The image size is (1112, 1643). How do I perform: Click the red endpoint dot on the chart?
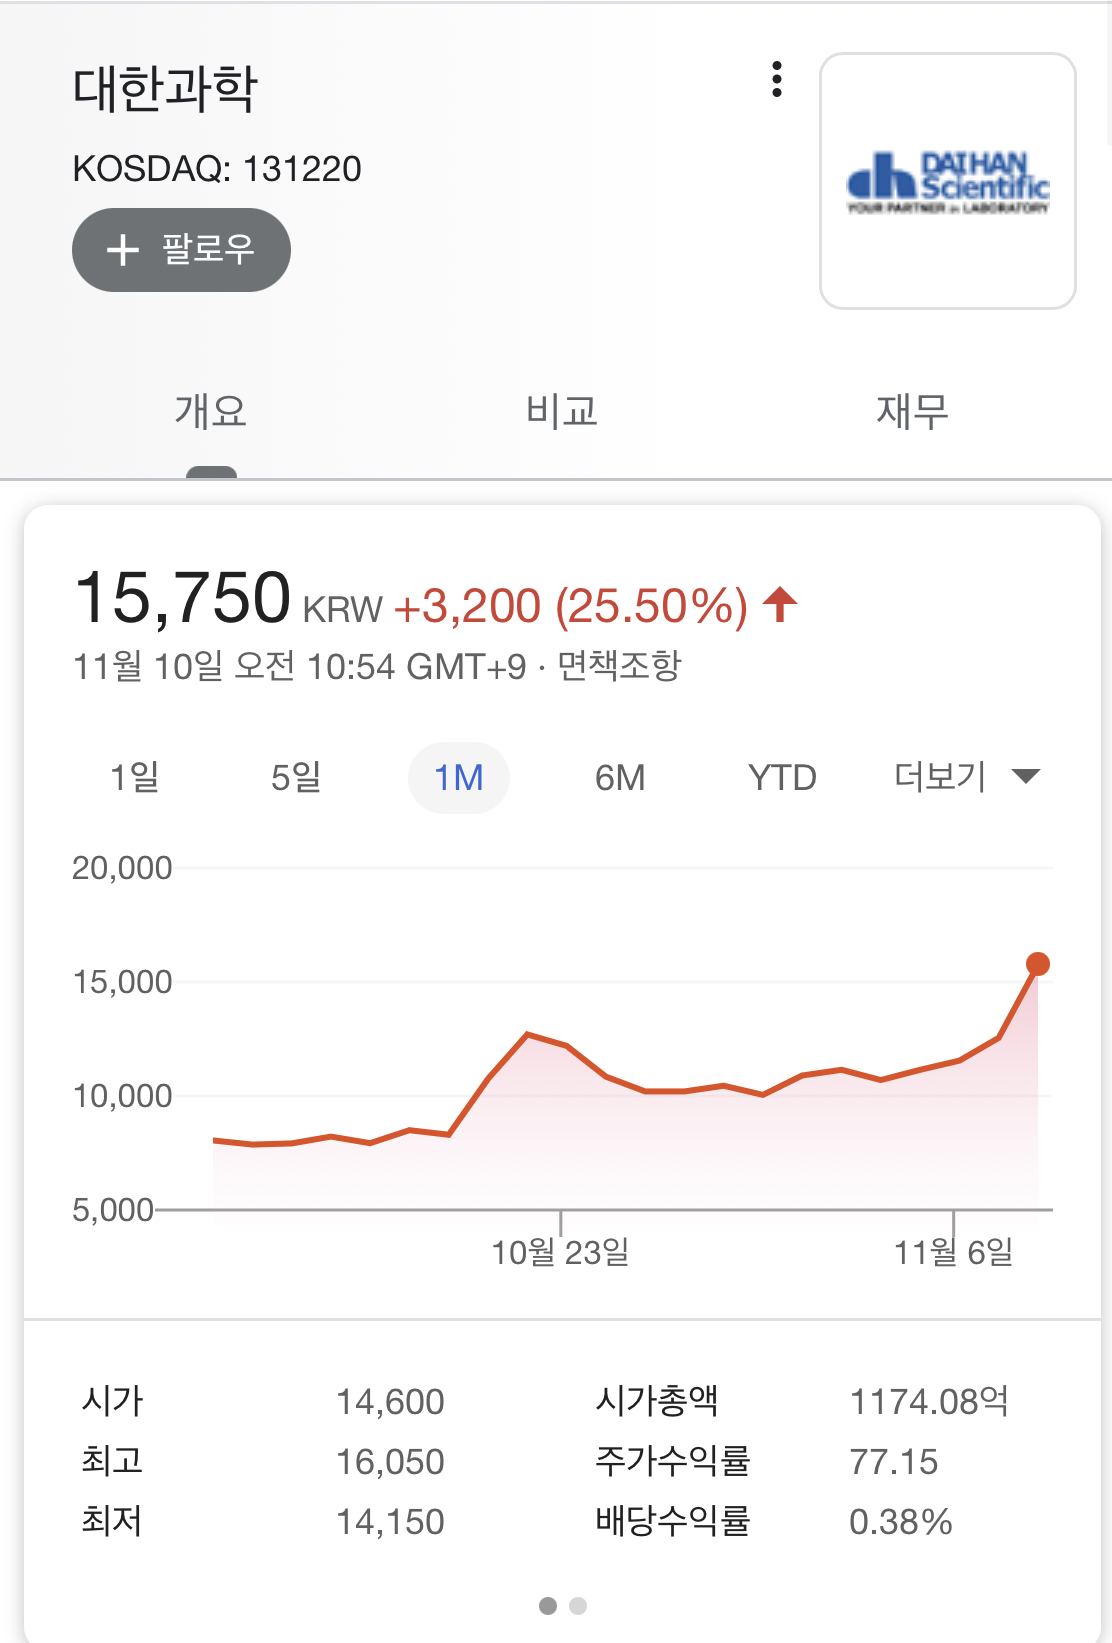click(x=1038, y=964)
